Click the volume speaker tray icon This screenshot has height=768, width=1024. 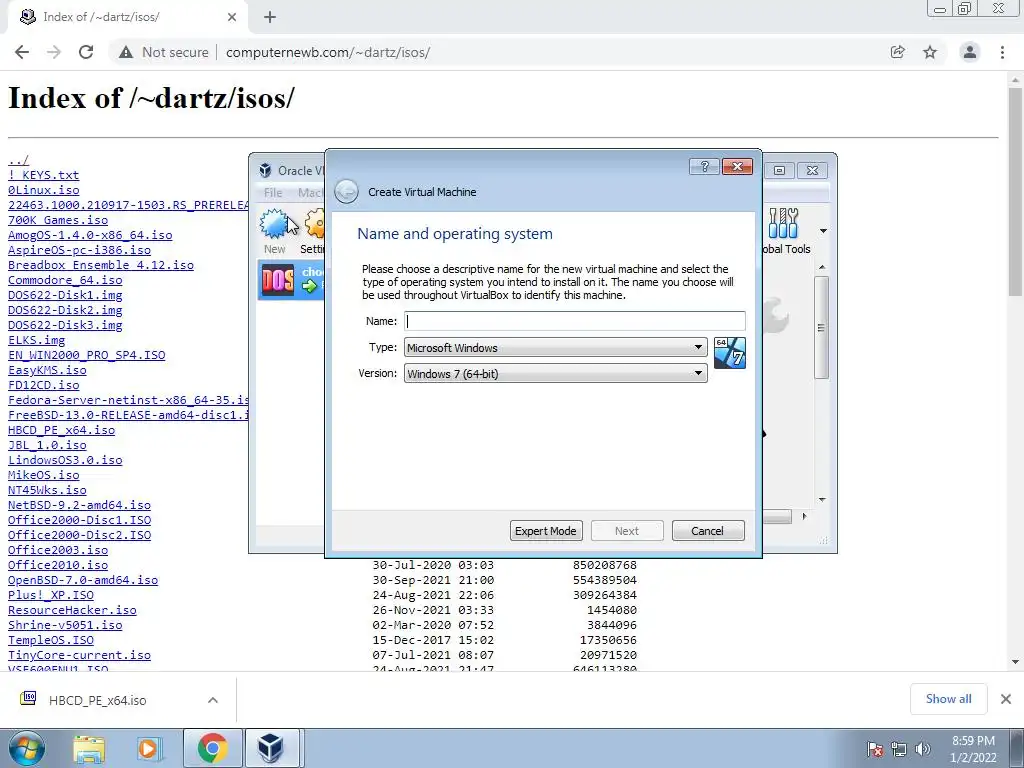click(922, 749)
